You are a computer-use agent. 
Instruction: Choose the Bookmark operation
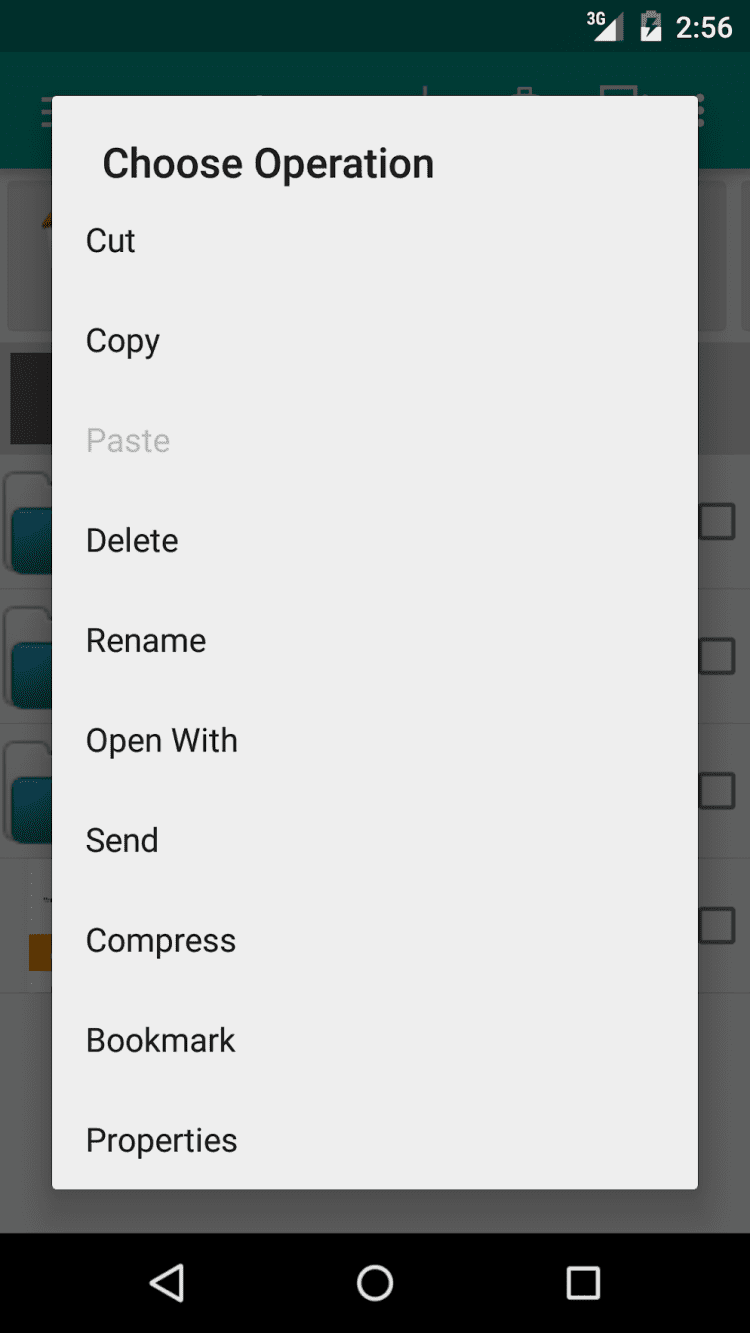161,1041
